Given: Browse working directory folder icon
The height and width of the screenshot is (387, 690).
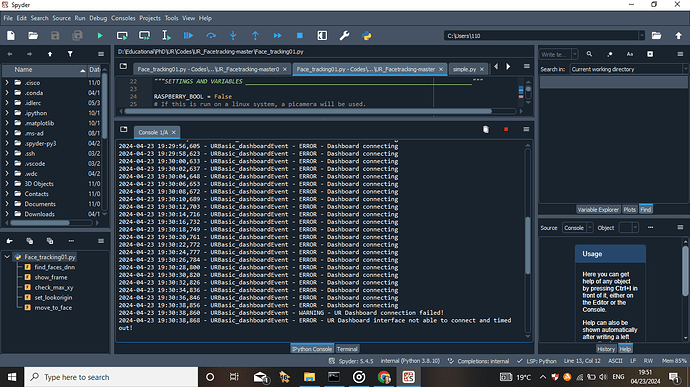Looking at the screenshot, I should 656,36.
